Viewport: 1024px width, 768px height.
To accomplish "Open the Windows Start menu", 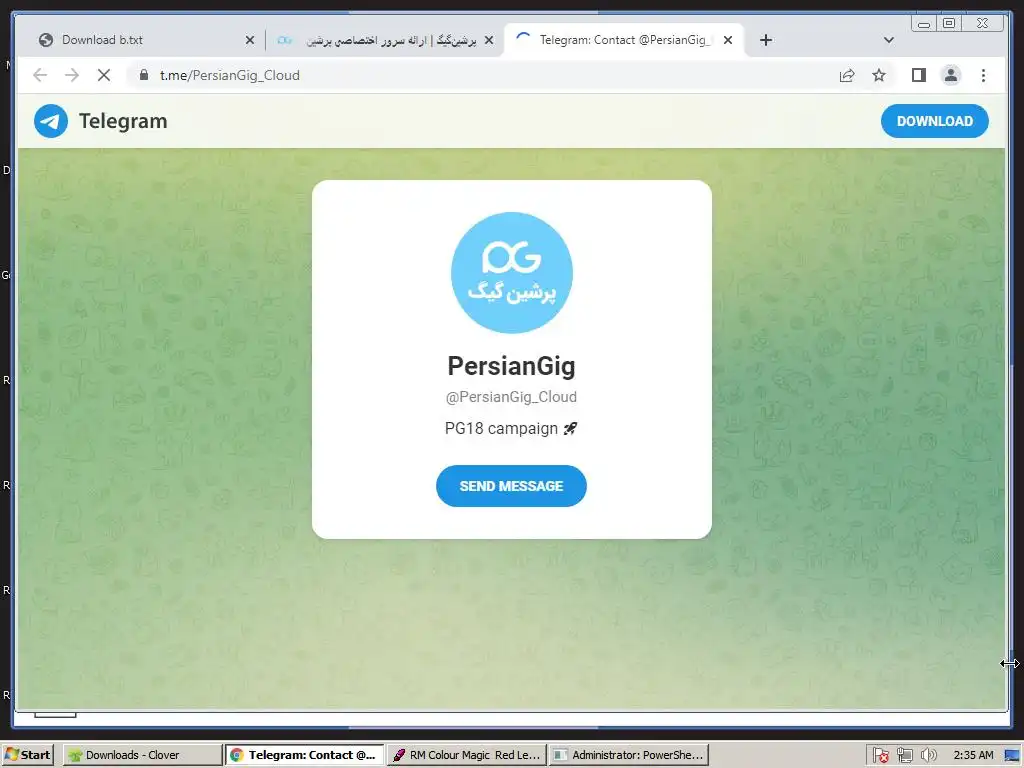I will click(x=27, y=755).
